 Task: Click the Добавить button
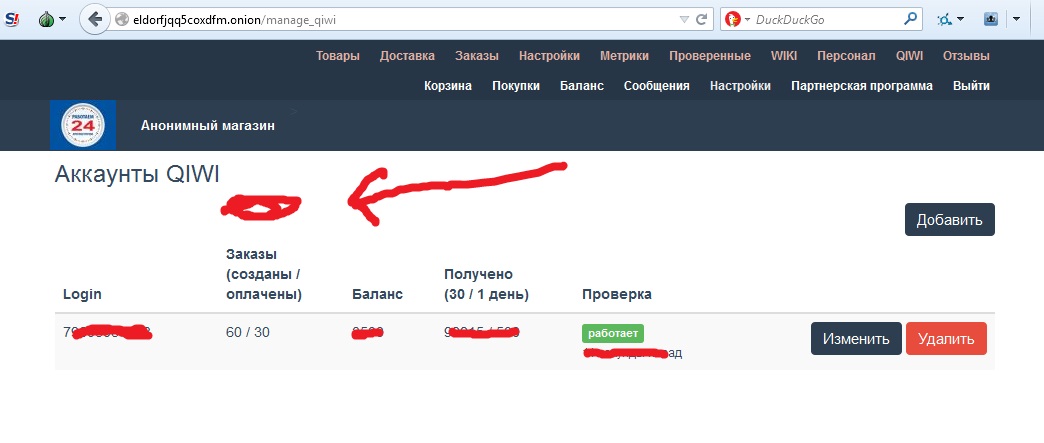(x=949, y=220)
